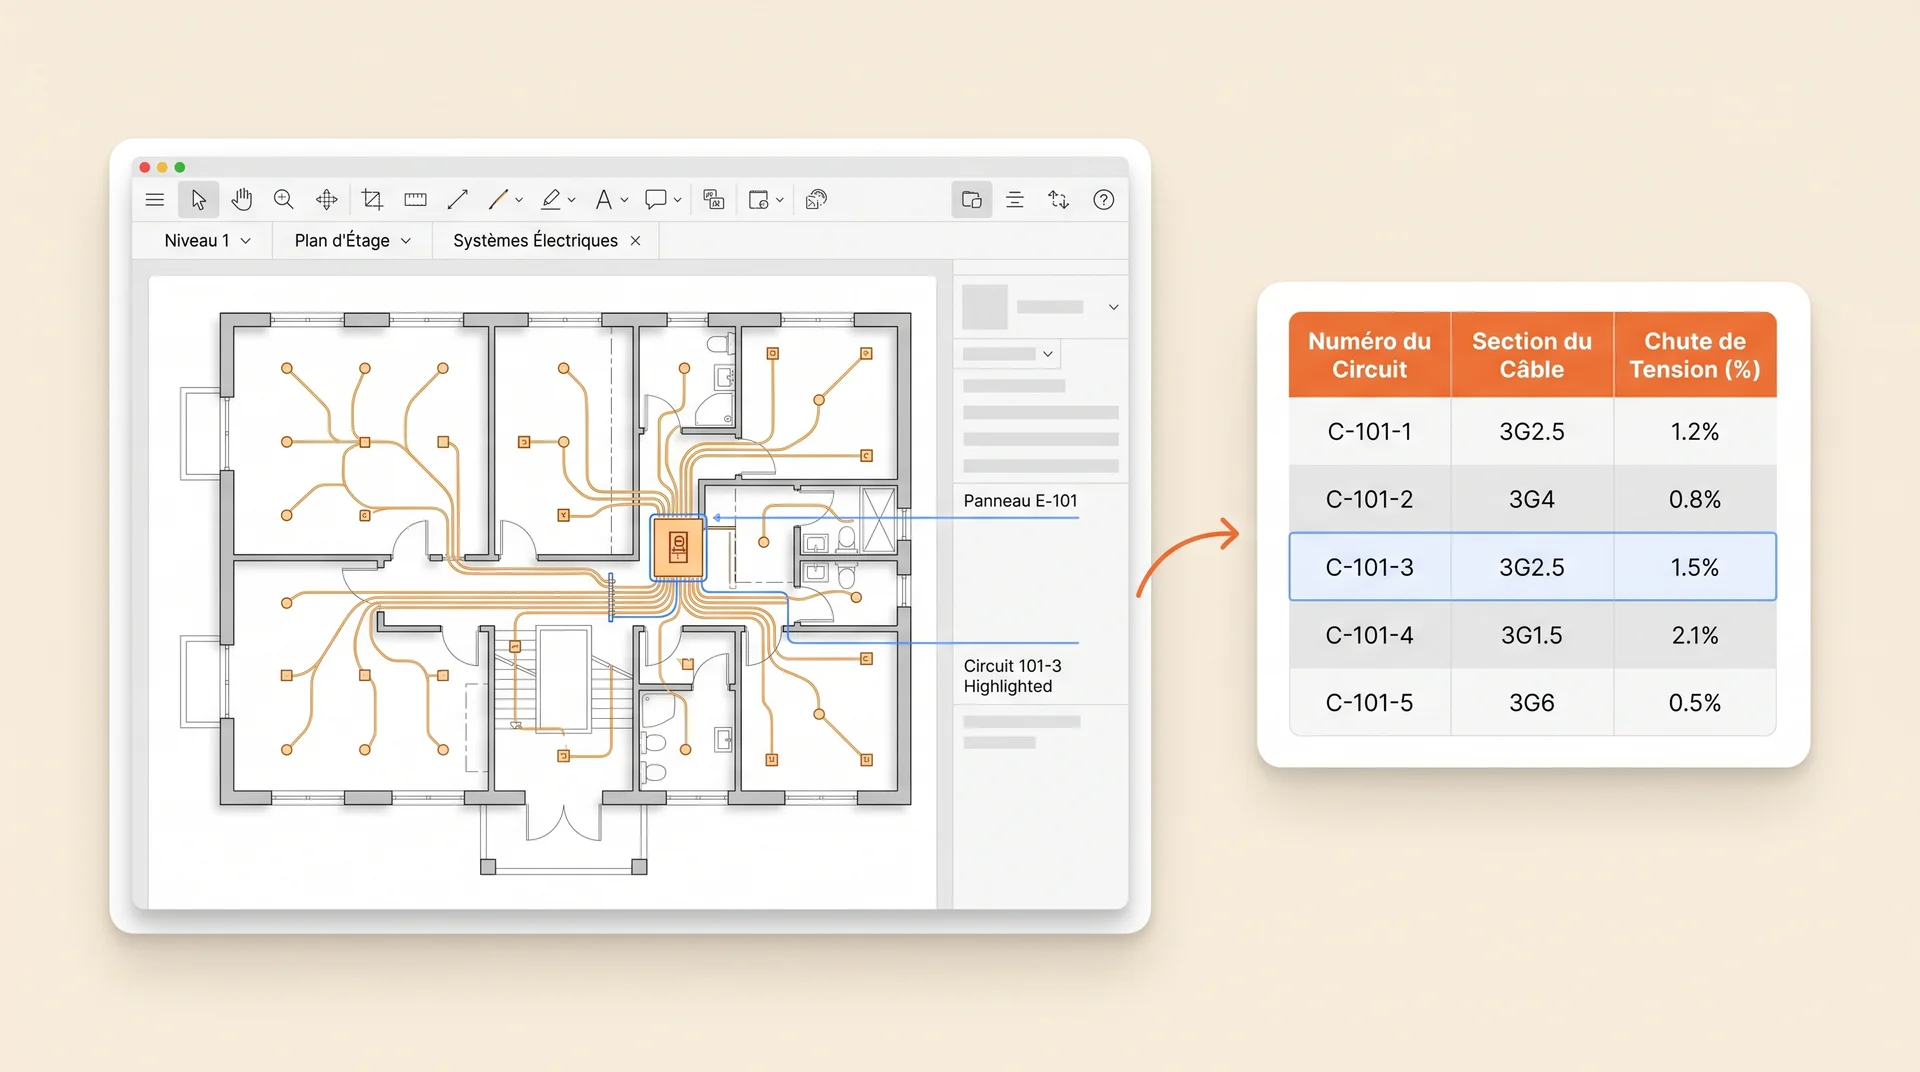Select the zoom magnifier tool

(x=284, y=200)
